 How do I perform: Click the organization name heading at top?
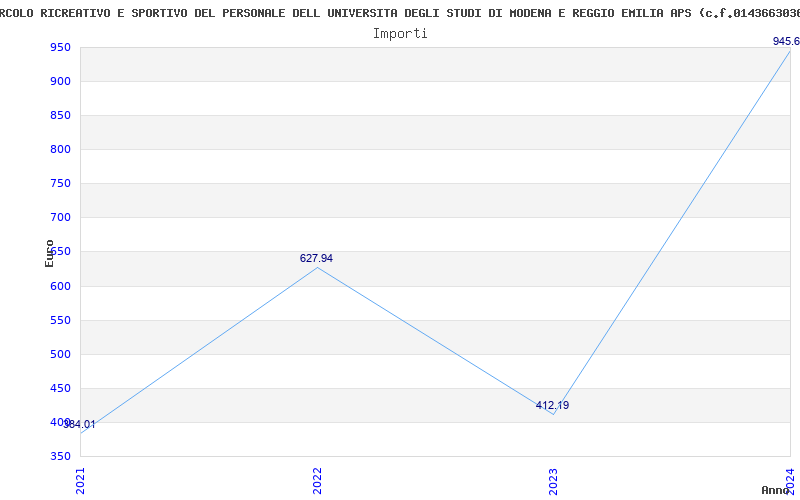tap(400, 14)
